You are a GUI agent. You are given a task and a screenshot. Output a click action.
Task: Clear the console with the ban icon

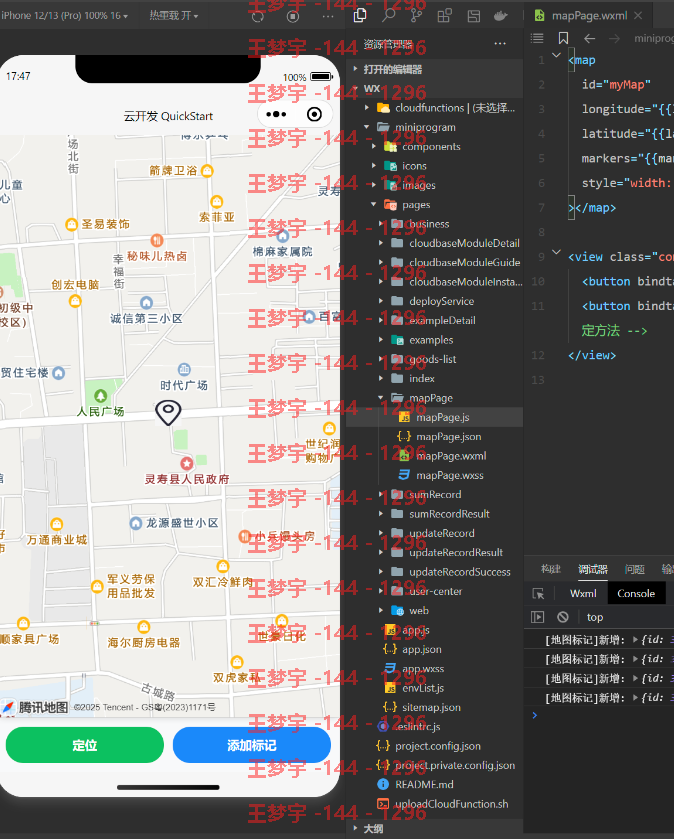[x=563, y=617]
